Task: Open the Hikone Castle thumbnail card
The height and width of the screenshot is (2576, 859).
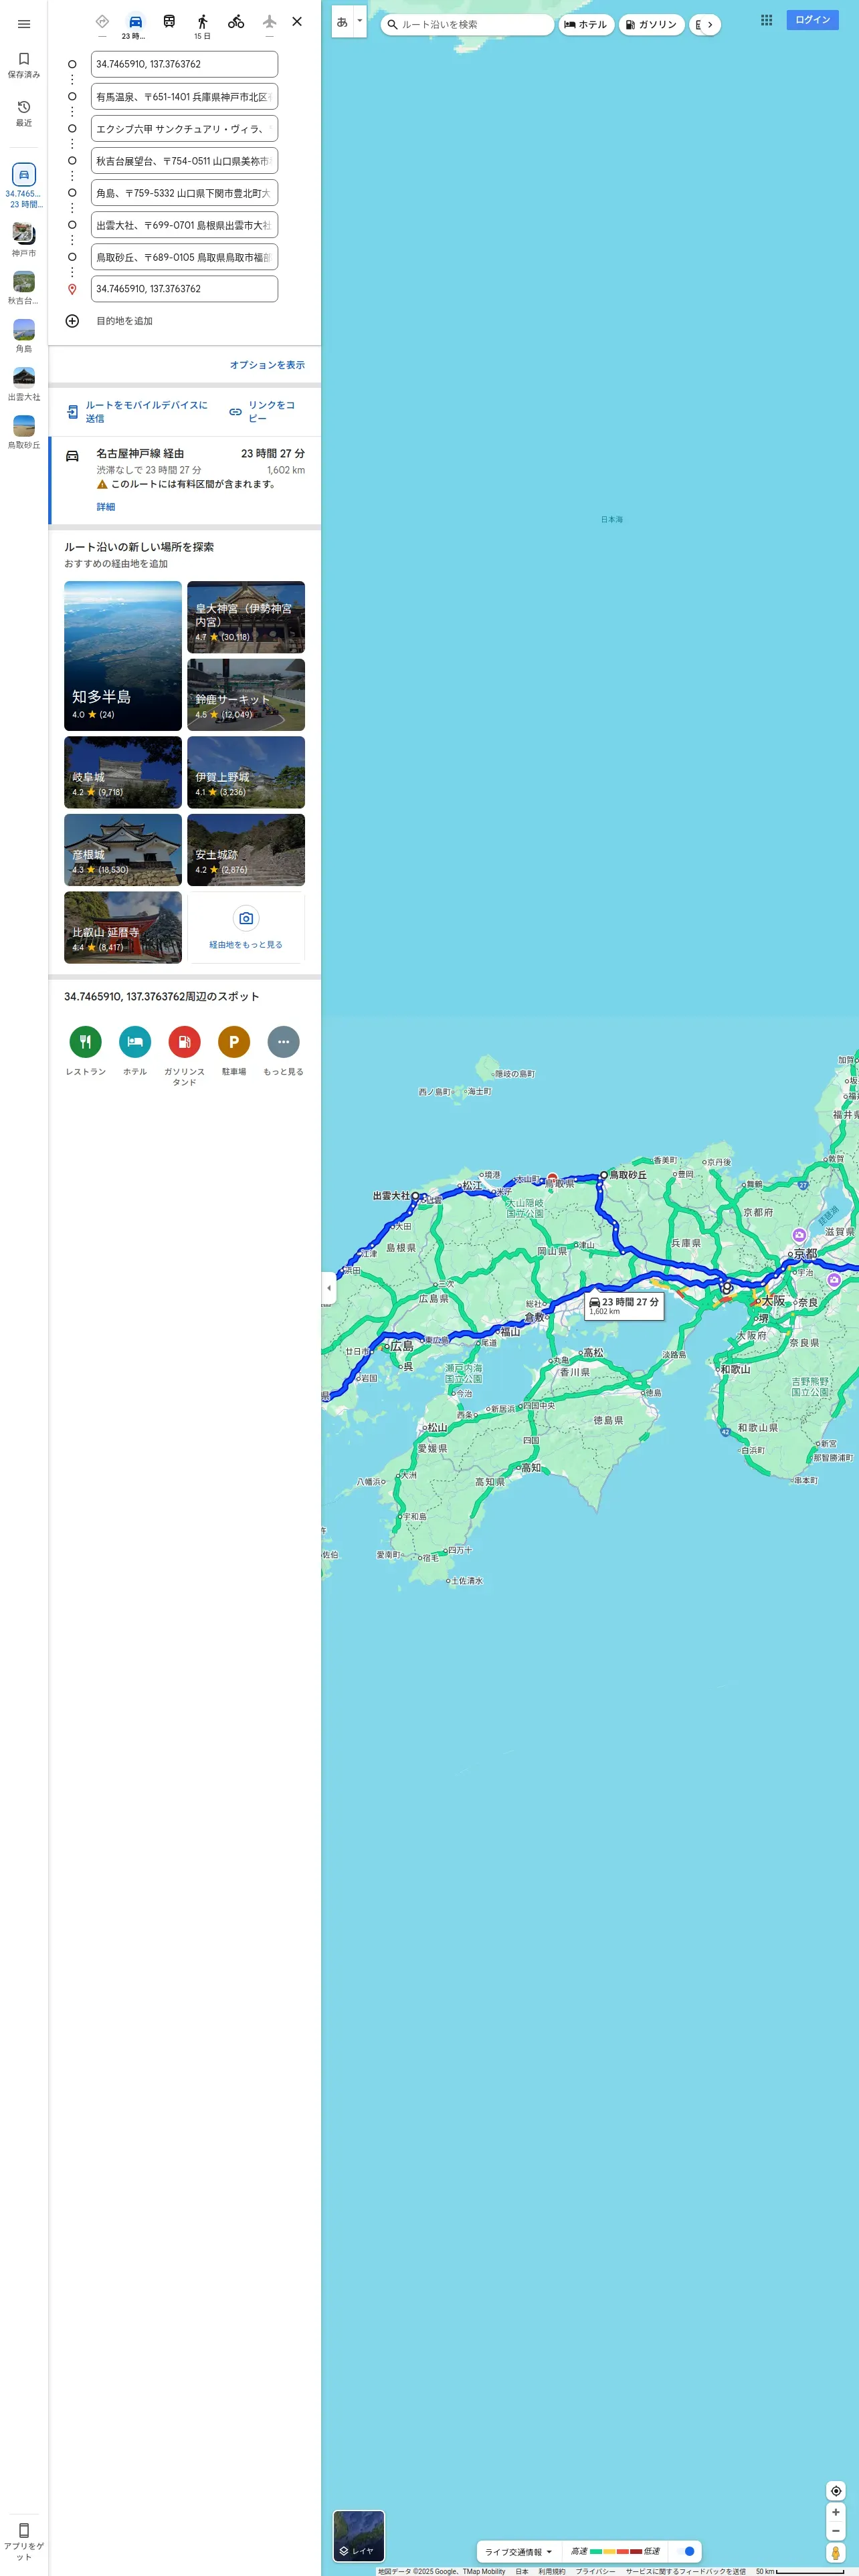Action: pyautogui.click(x=123, y=850)
